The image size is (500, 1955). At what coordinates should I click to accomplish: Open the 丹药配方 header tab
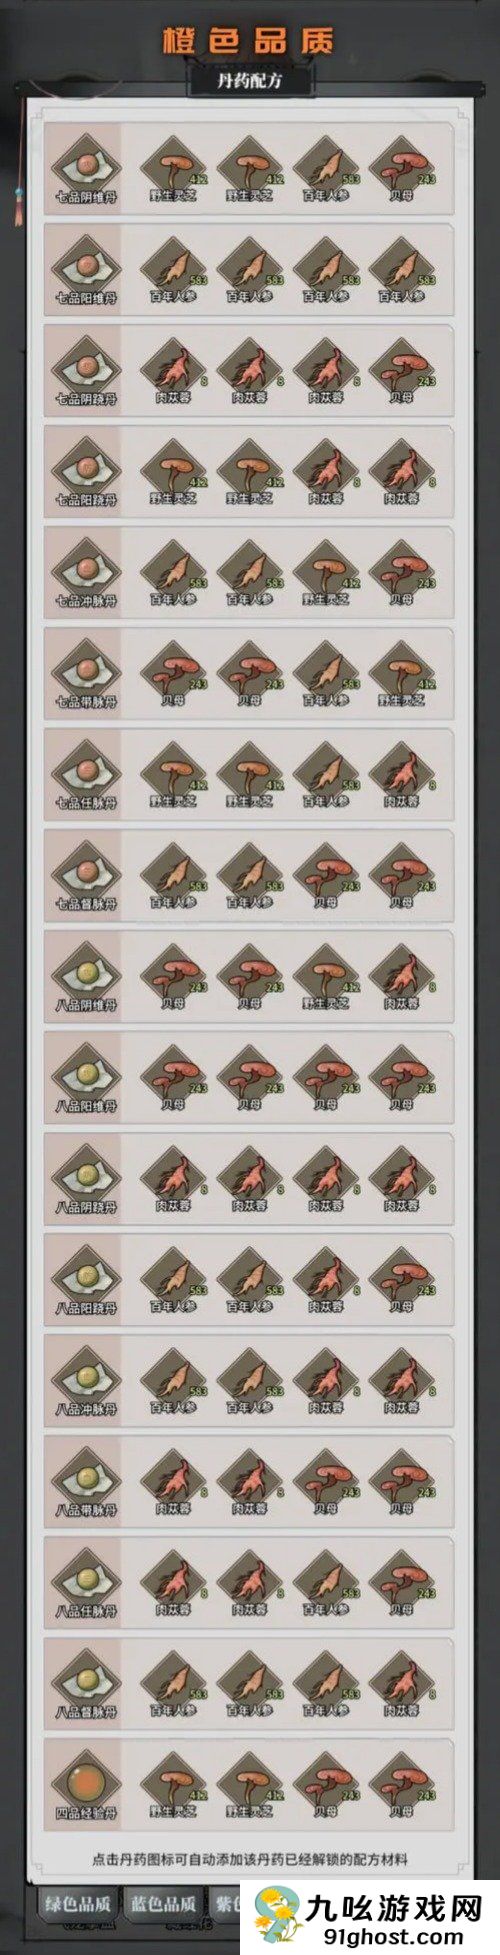pos(248,81)
